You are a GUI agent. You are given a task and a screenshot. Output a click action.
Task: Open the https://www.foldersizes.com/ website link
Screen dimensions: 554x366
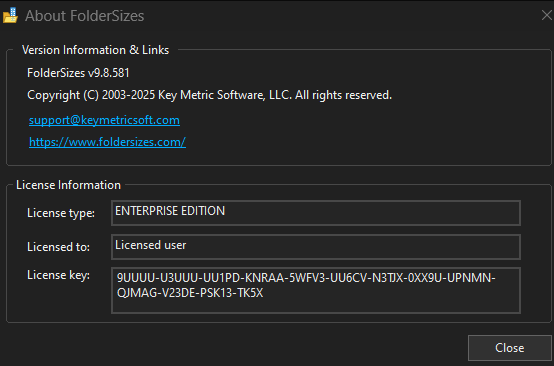[107, 142]
